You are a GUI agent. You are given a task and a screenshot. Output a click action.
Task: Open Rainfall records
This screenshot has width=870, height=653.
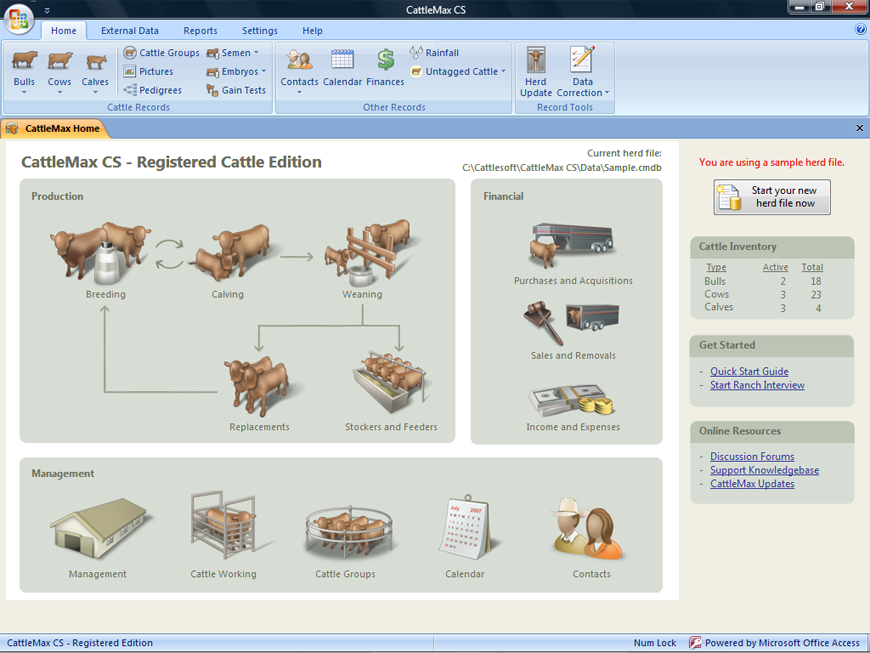(434, 53)
